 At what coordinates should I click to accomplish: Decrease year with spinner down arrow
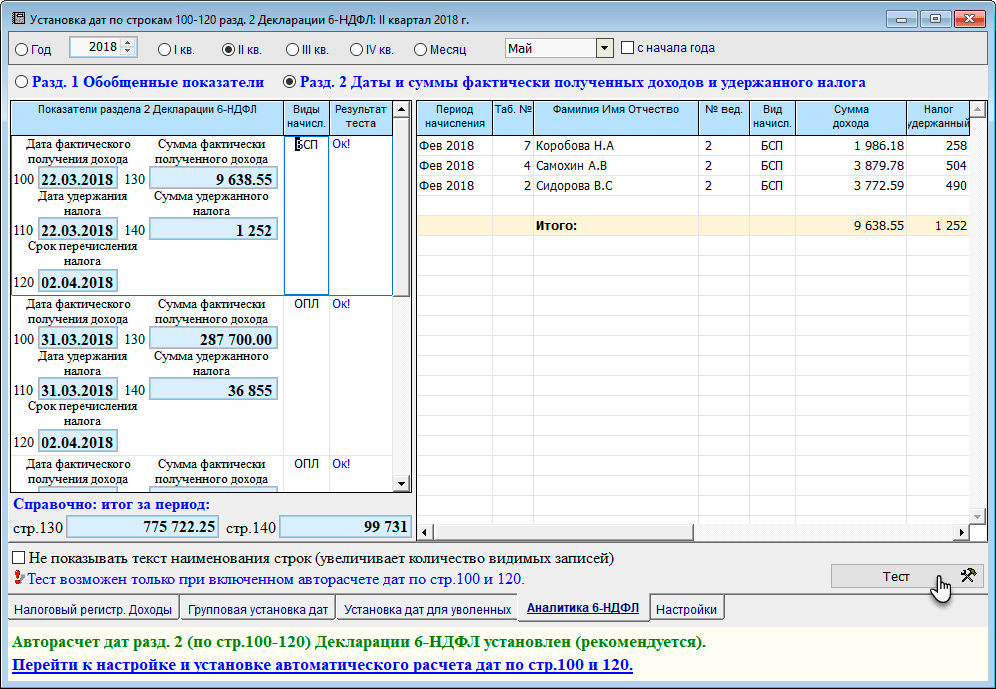[128, 51]
